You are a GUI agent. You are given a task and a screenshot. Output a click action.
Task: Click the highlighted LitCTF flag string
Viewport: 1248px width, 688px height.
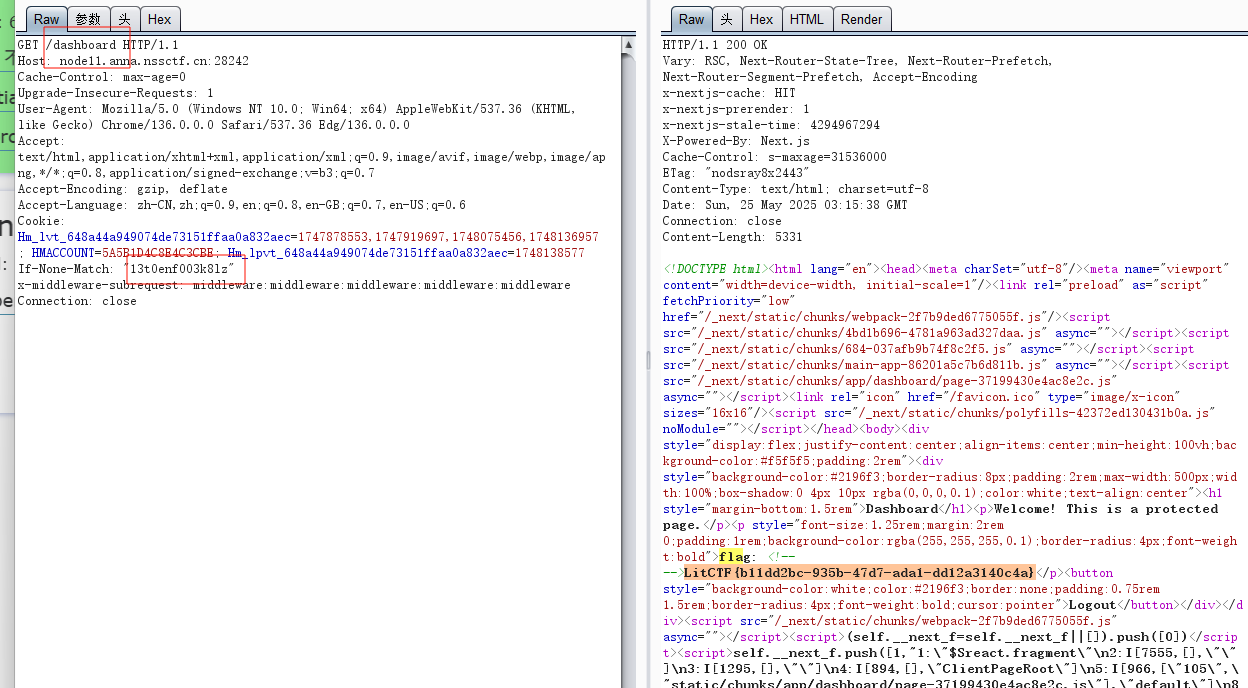[858, 573]
